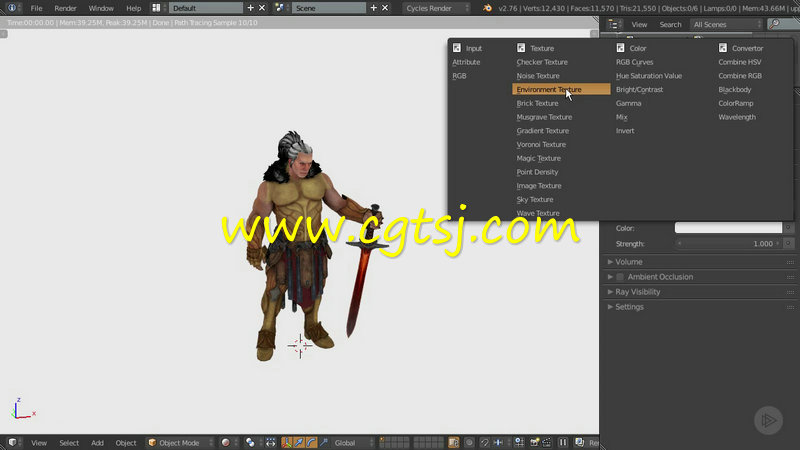Open the 3D view Add menu

coord(97,443)
